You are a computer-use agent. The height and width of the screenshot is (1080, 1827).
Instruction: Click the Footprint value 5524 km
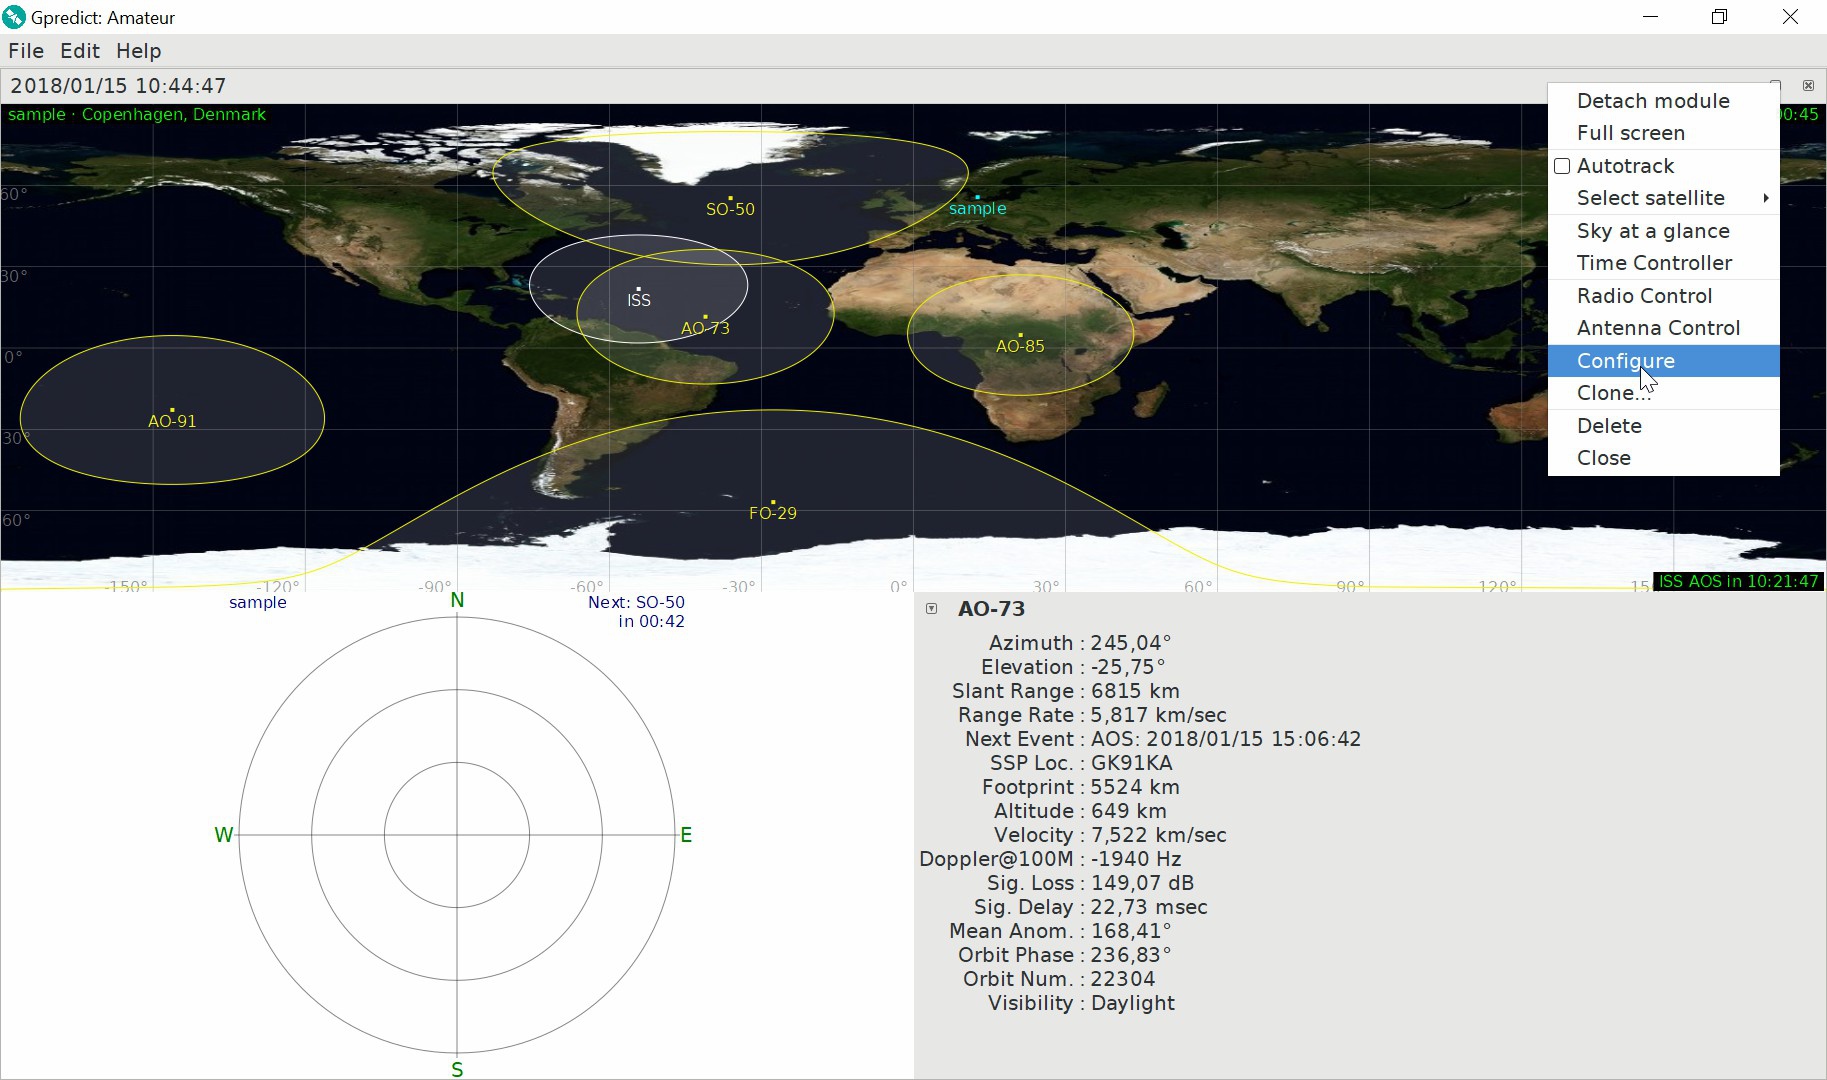[x=1135, y=787]
